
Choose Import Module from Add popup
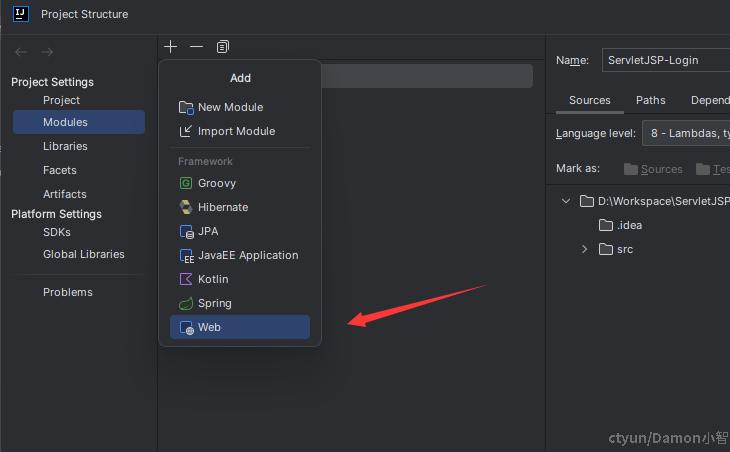click(240, 131)
